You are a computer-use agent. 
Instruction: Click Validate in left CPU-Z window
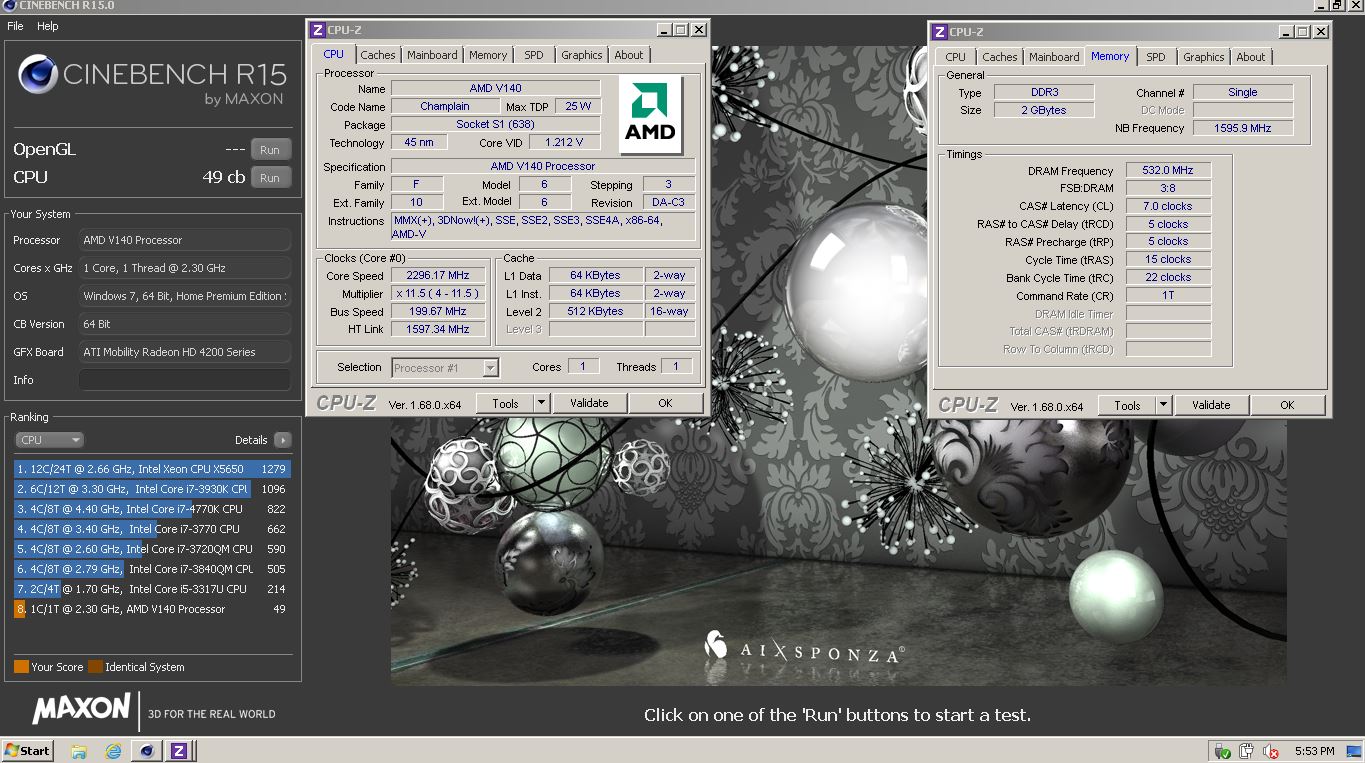pyautogui.click(x=589, y=403)
